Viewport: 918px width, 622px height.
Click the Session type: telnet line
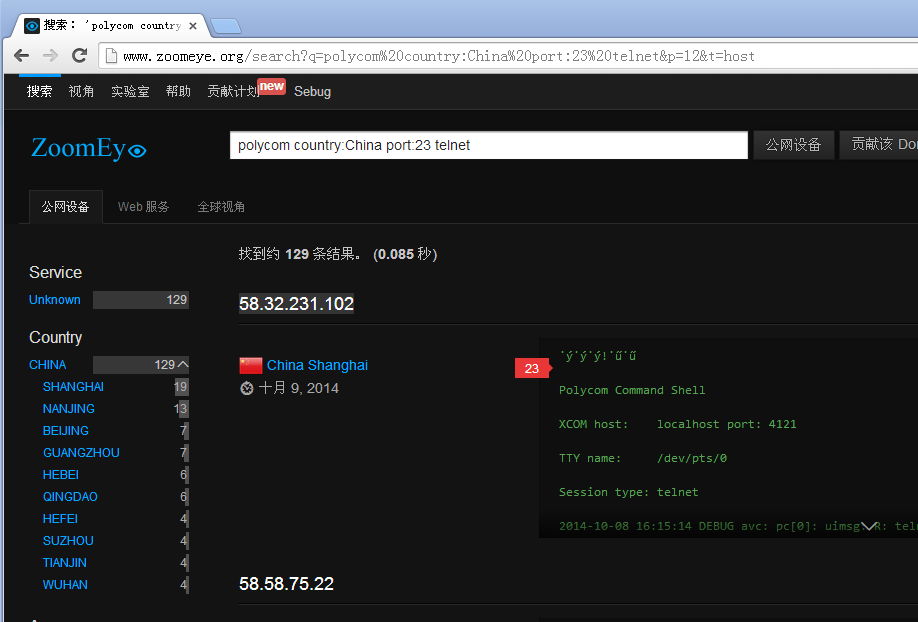[629, 492]
